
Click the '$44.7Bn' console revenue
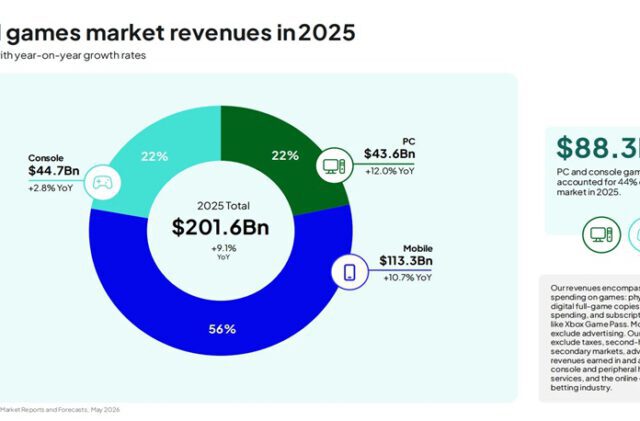(x=54, y=171)
